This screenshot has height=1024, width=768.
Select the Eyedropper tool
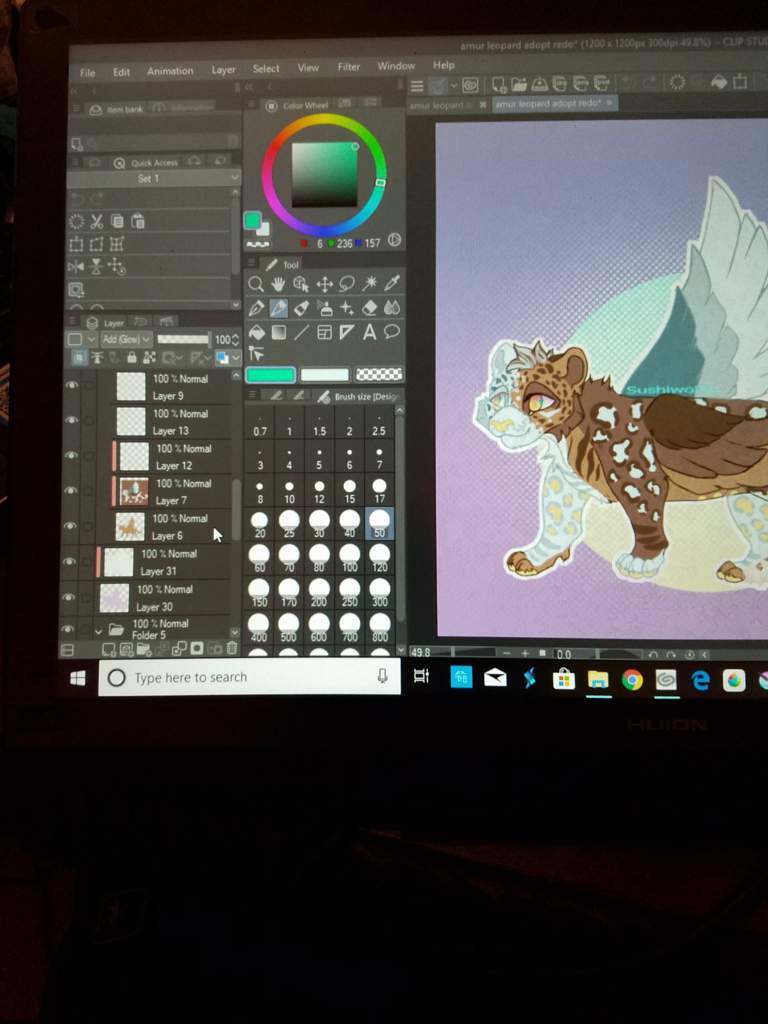pyautogui.click(x=392, y=282)
